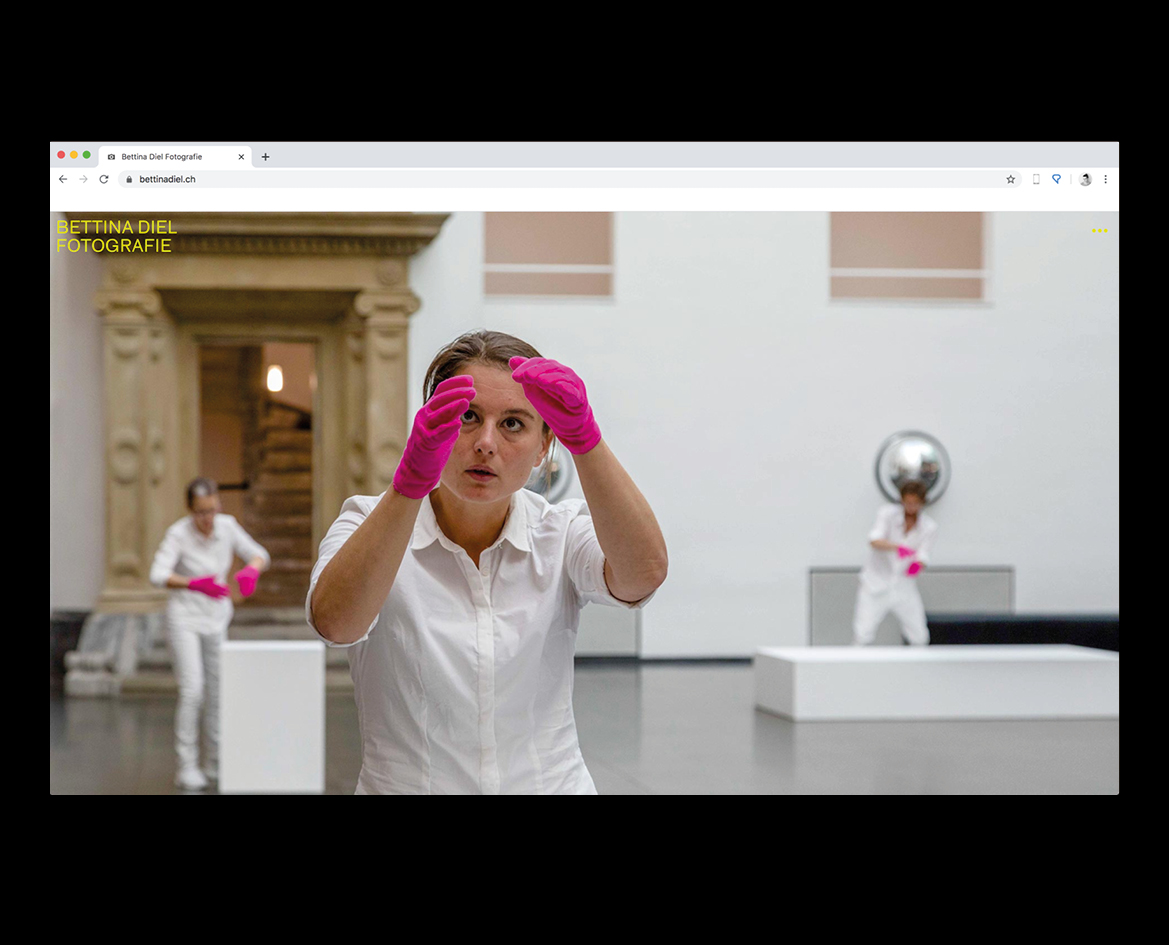Open Chrome's three-dot vertical menu

pos(1105,180)
